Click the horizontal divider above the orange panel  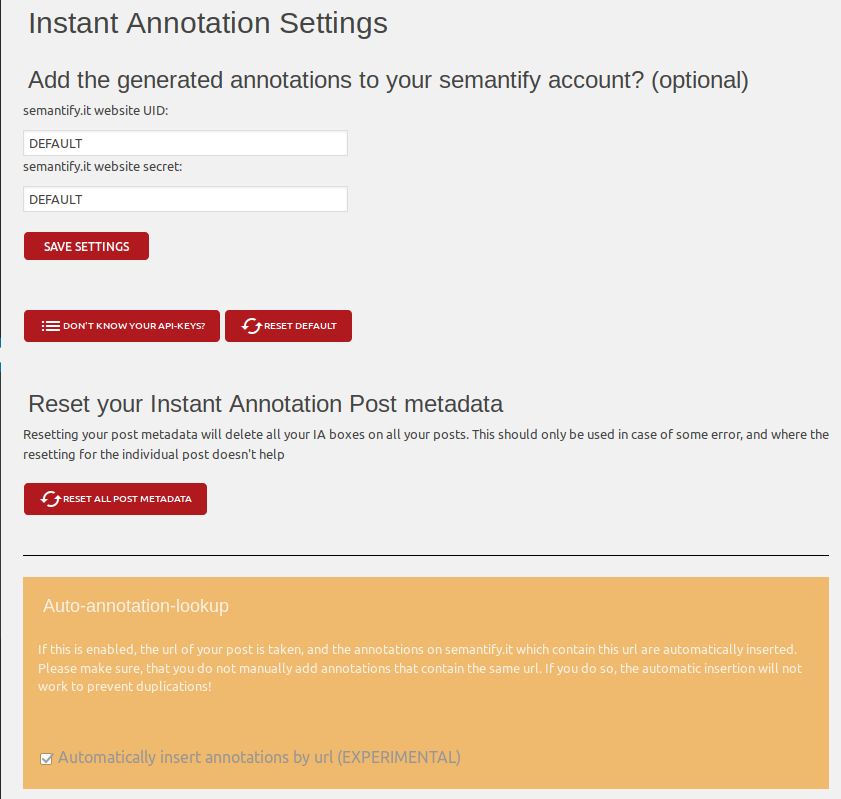pyautogui.click(x=425, y=555)
